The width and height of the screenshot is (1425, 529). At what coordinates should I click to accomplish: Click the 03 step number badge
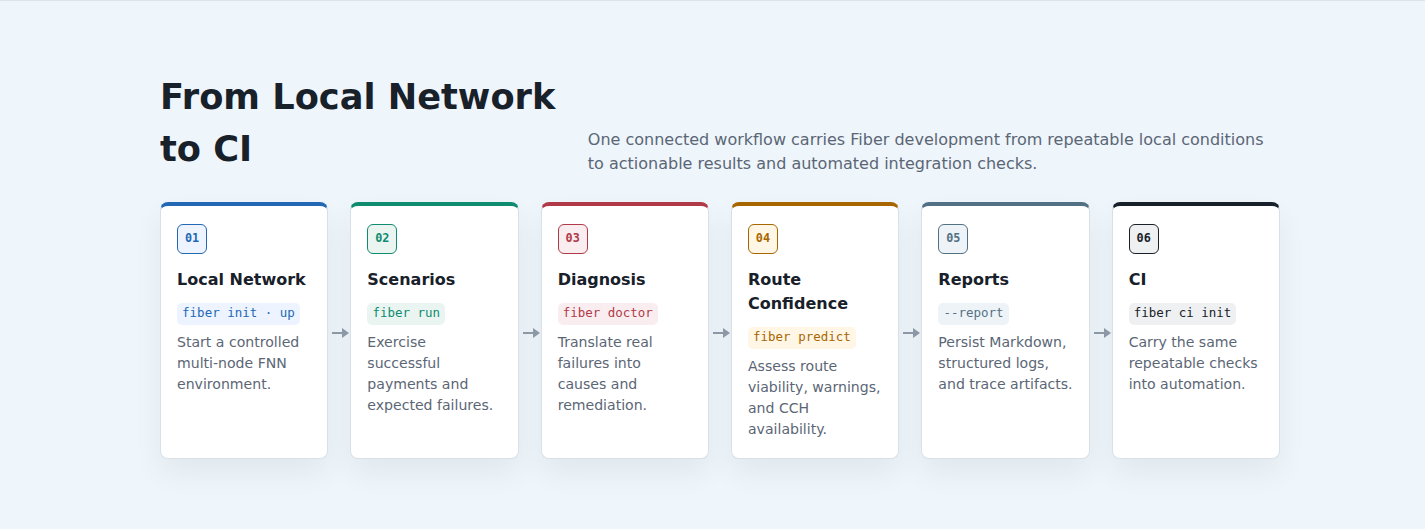pyautogui.click(x=573, y=239)
